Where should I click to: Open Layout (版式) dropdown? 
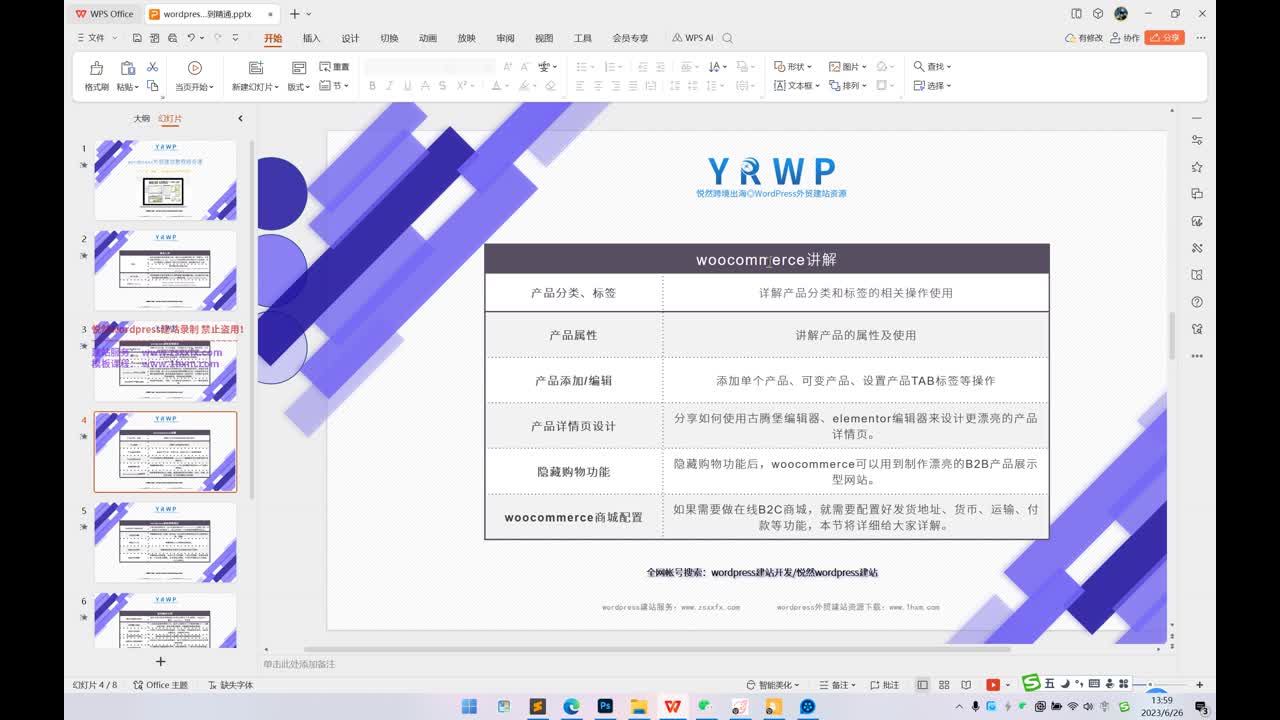point(299,87)
